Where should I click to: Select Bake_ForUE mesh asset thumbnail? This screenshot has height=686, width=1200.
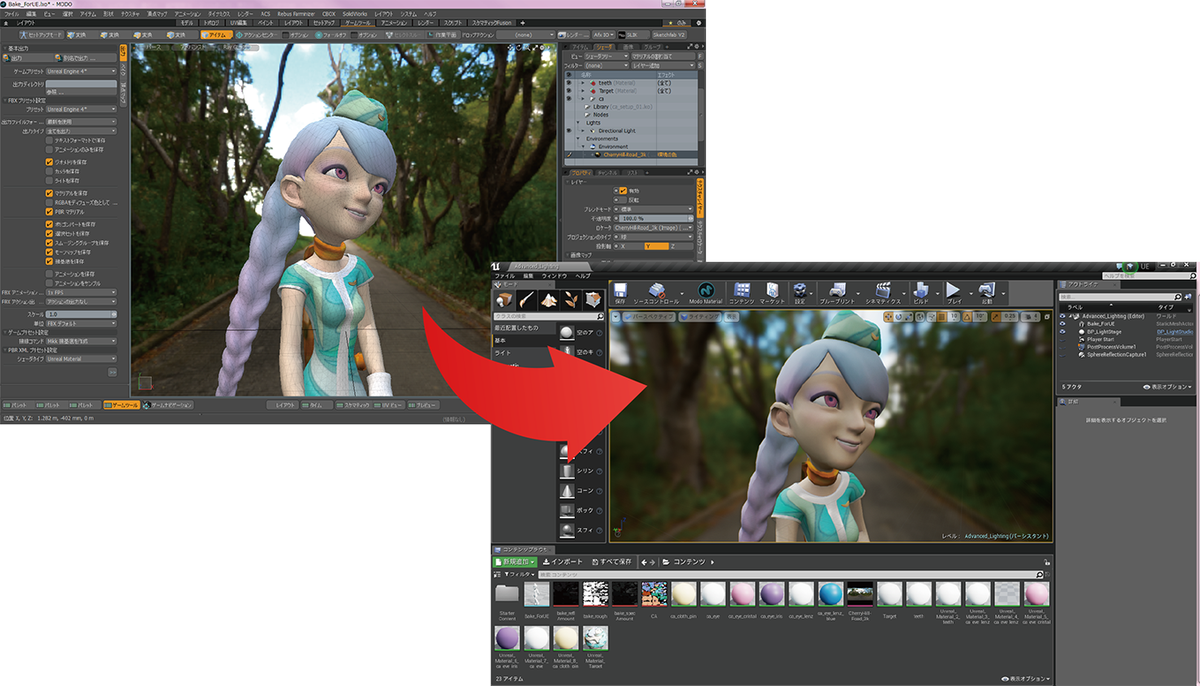[x=536, y=594]
